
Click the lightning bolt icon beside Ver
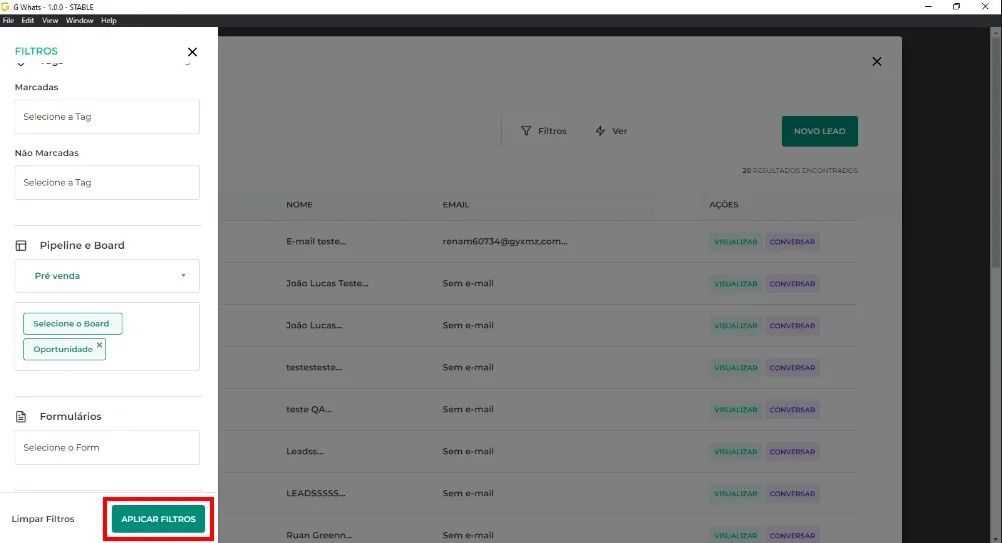click(x=600, y=131)
